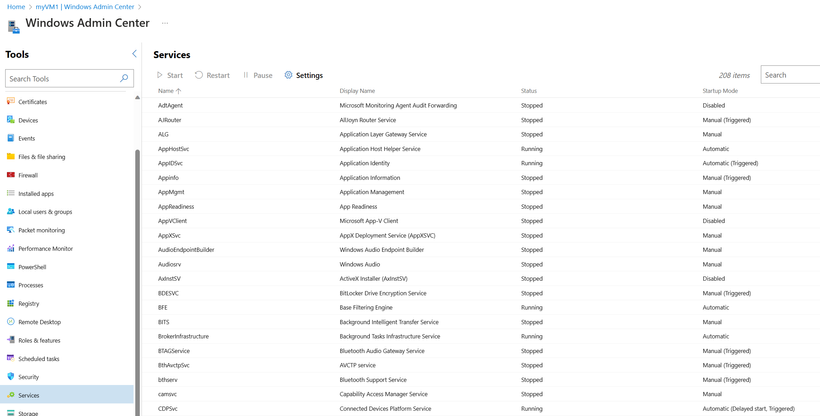Image resolution: width=820 pixels, height=416 pixels.
Task: Open the Storage tool icon
Action: coord(10,413)
